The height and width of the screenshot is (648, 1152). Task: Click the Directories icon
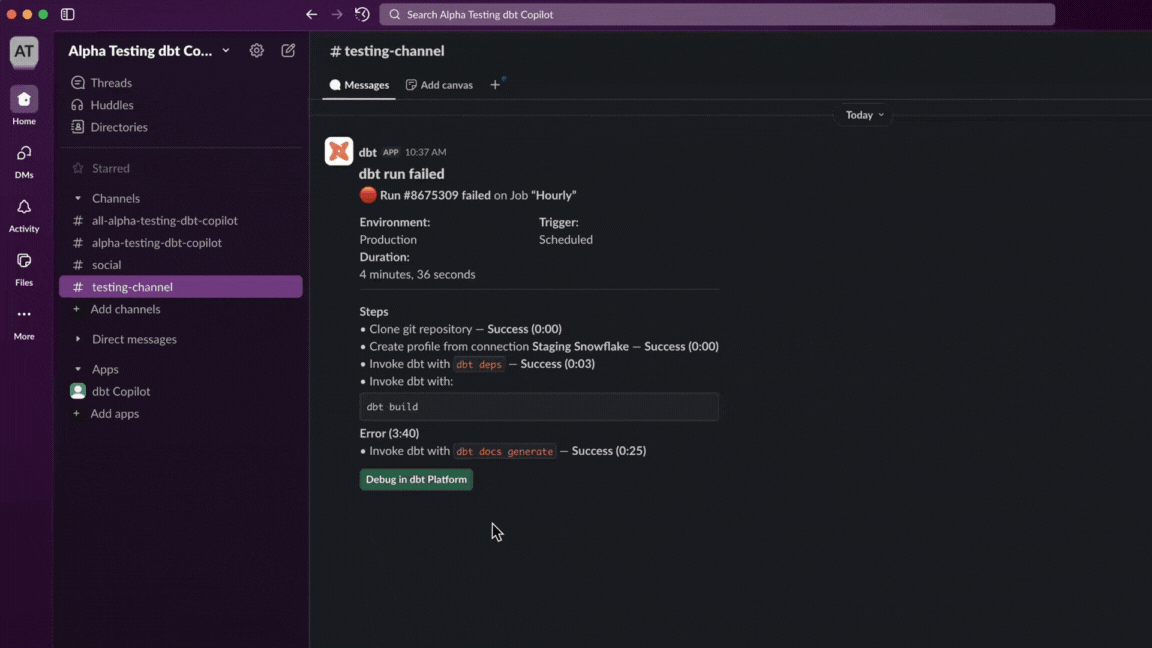78,127
